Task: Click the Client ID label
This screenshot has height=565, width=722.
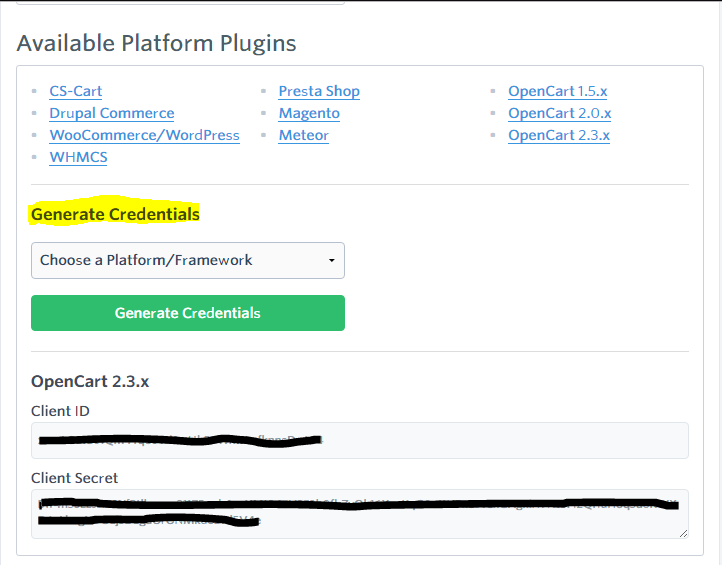Action: (x=60, y=411)
